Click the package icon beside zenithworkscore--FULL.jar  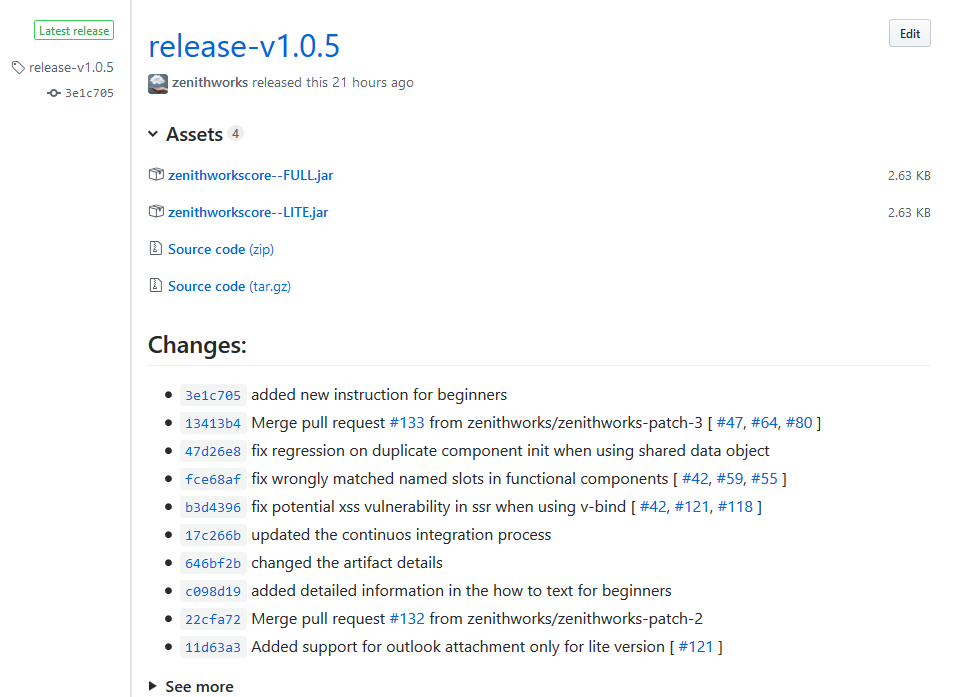(x=157, y=174)
